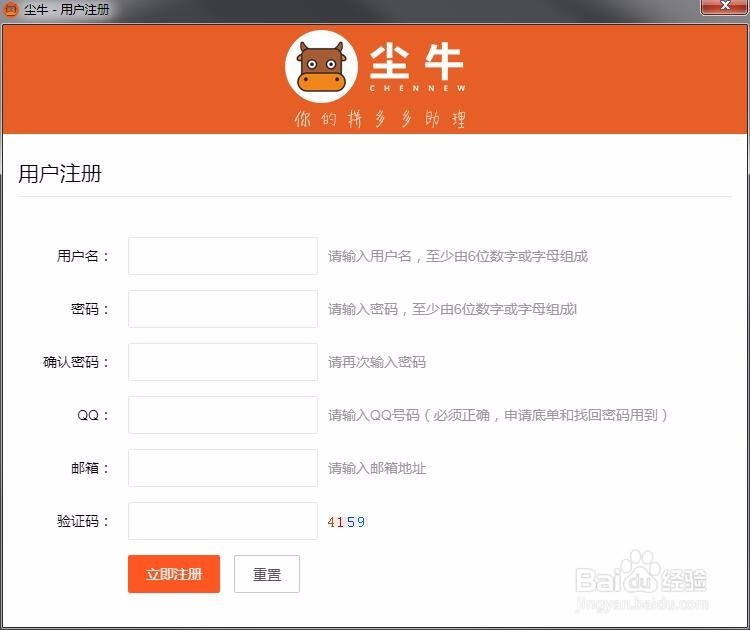Refresh the 4159 captcha code image
The width and height of the screenshot is (750, 630).
346,522
